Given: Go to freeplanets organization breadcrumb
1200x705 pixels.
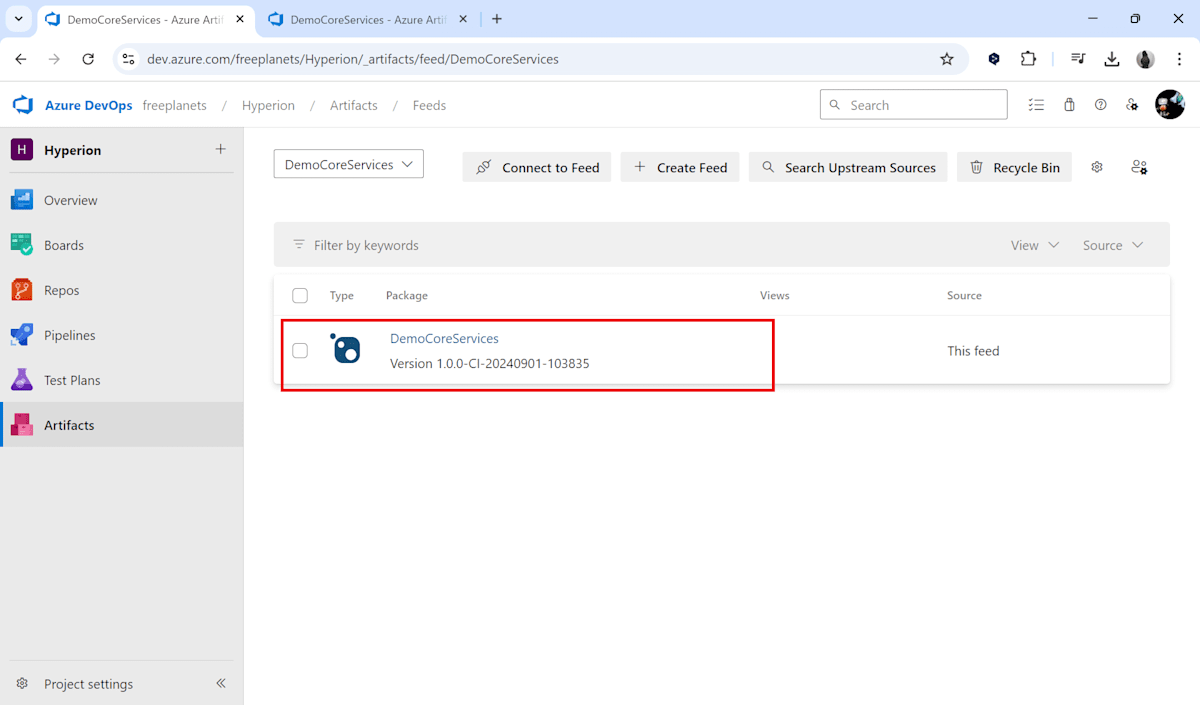Looking at the screenshot, I should click(x=174, y=105).
